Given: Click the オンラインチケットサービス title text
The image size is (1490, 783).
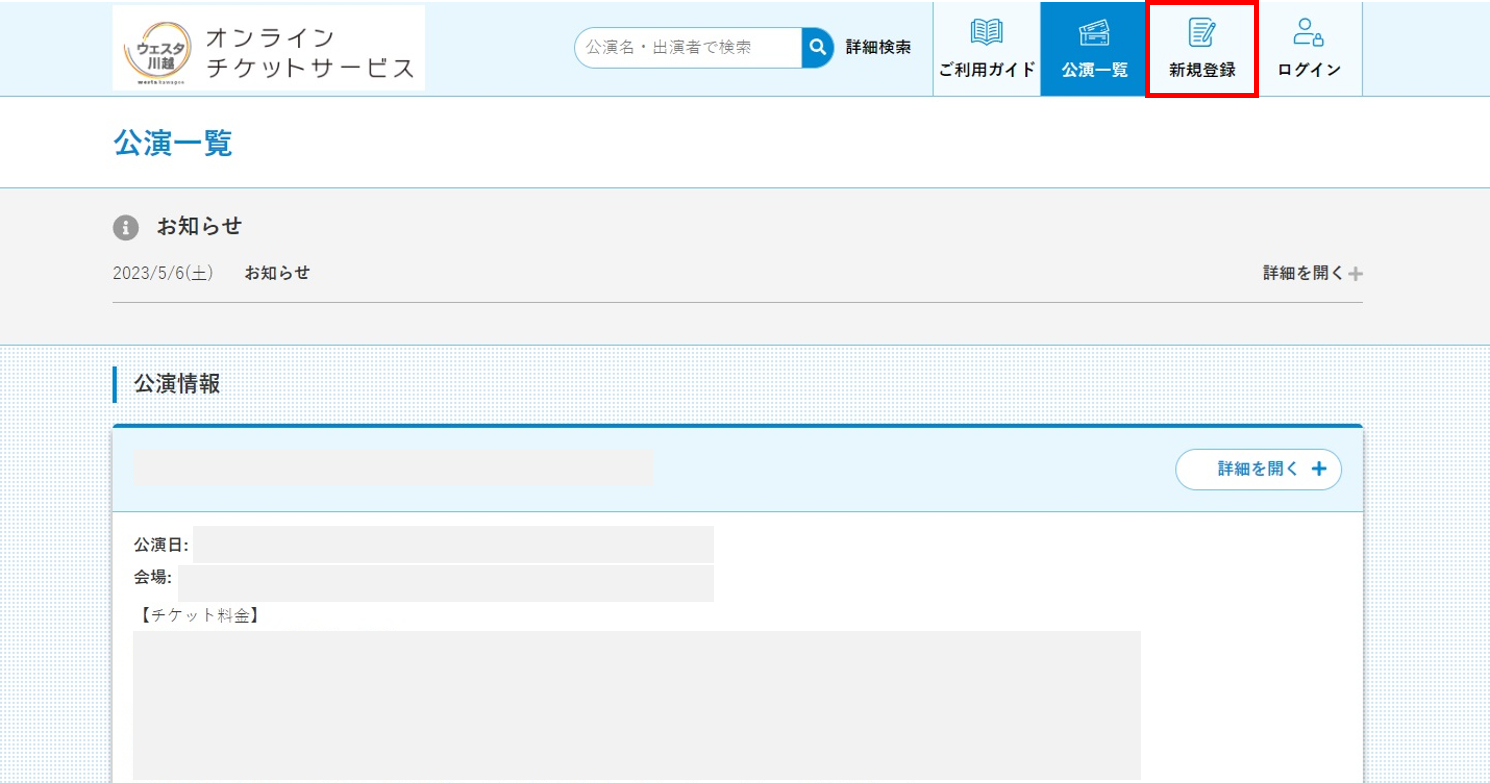Looking at the screenshot, I should [309, 53].
